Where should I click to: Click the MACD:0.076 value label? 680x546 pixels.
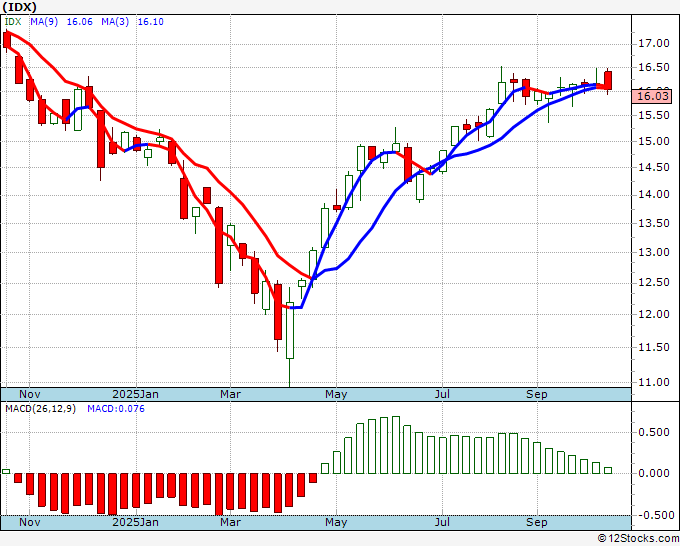click(116, 409)
